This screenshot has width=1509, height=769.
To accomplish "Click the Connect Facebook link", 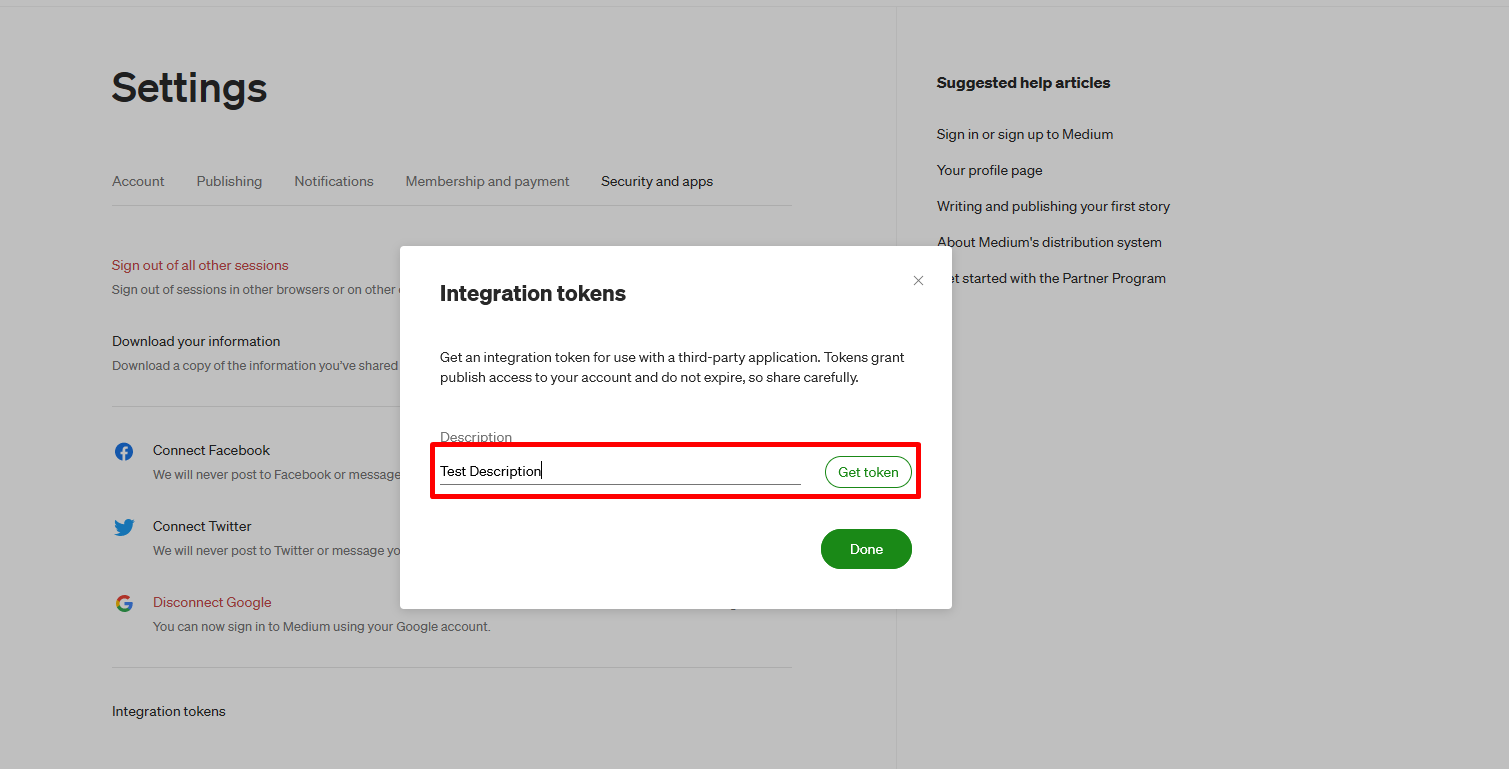I will tap(211, 450).
